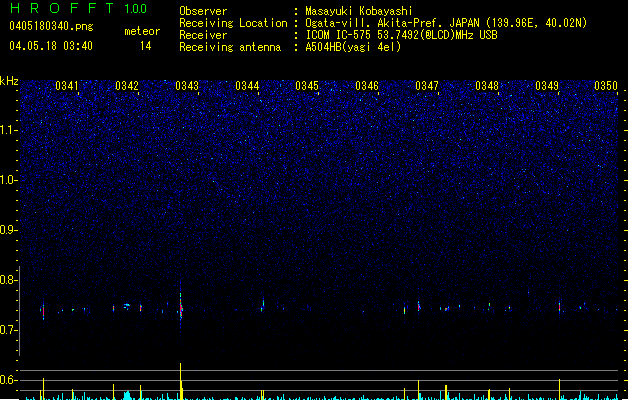Click the observer name Masayuki Kobayashi

(359, 11)
